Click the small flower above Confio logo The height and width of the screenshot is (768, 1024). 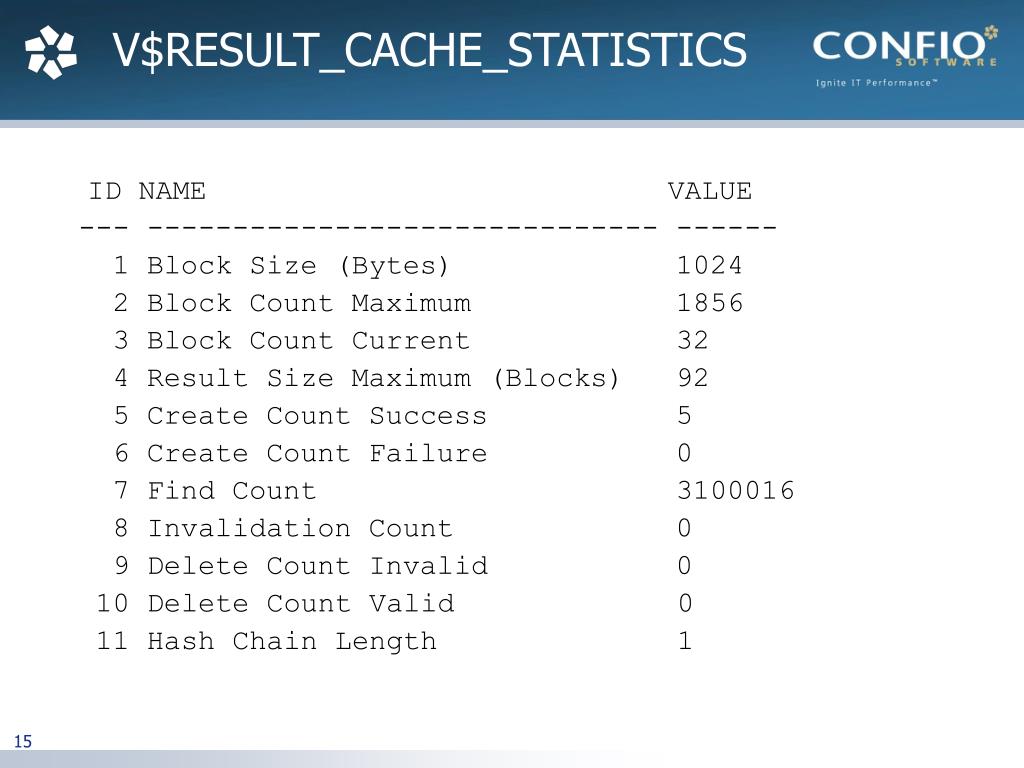(991, 32)
